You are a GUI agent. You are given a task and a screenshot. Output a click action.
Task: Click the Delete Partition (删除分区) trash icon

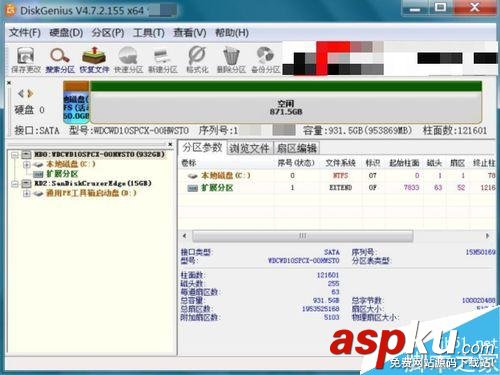click(x=231, y=60)
